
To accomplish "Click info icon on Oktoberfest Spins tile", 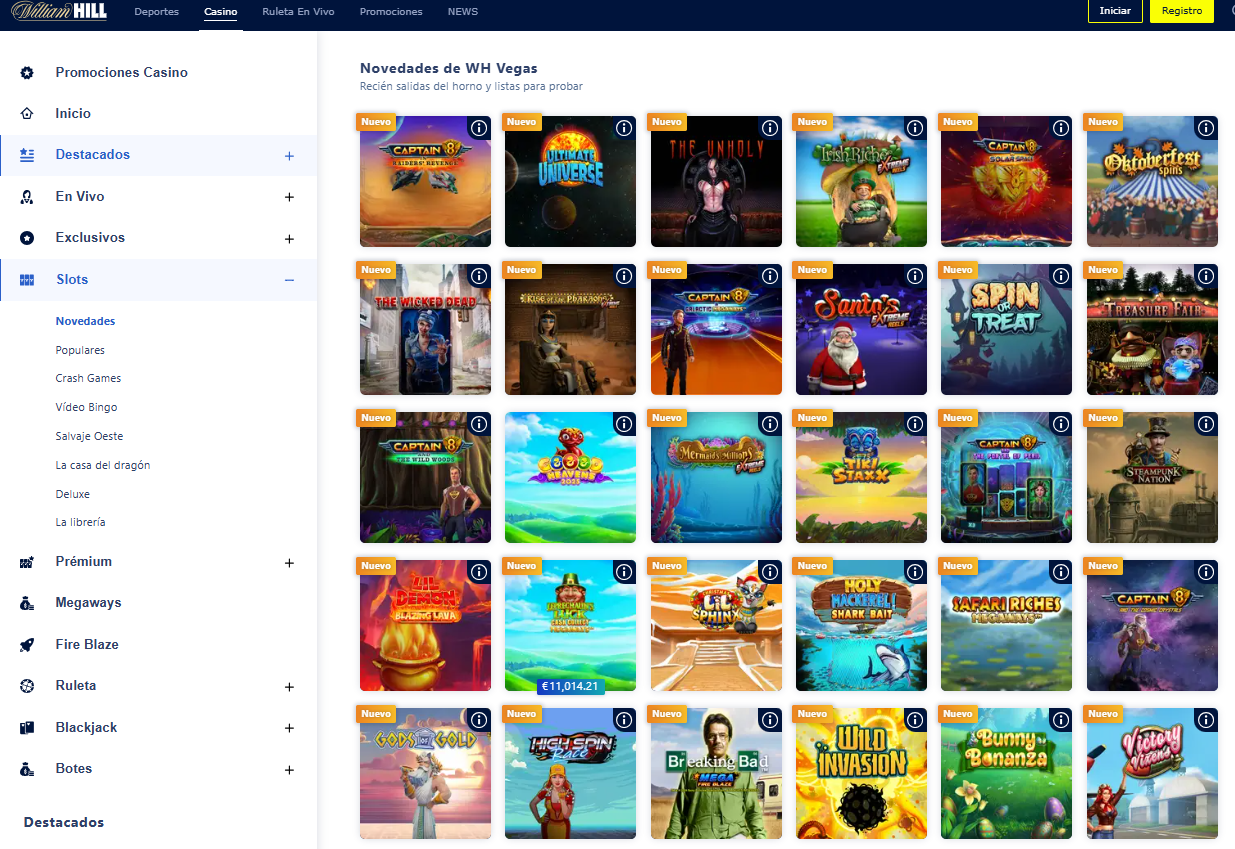I will (x=1206, y=128).
